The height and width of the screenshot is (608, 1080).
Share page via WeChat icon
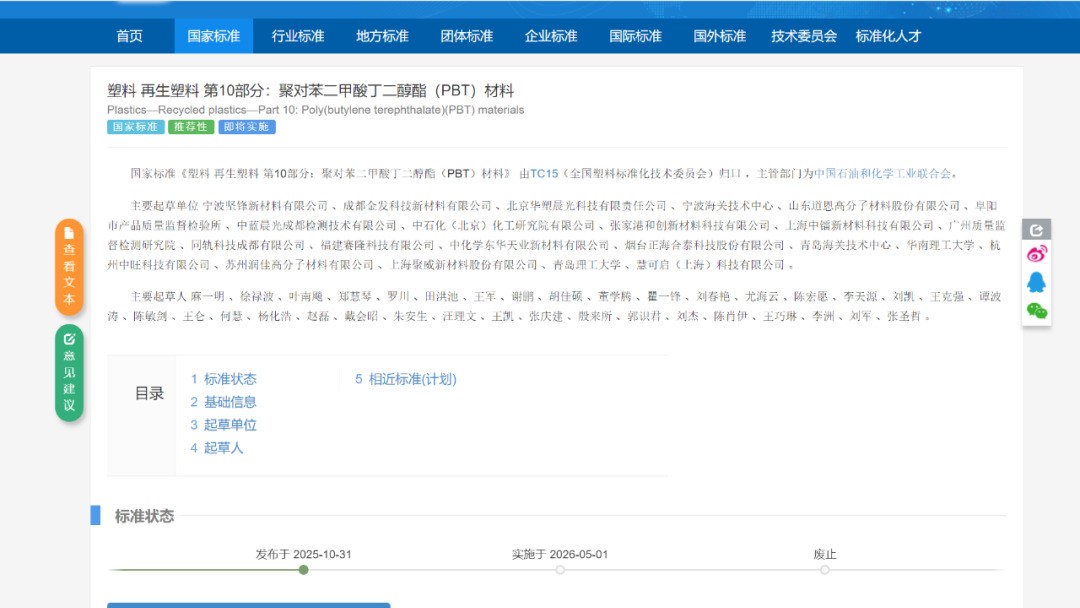pos(1036,311)
